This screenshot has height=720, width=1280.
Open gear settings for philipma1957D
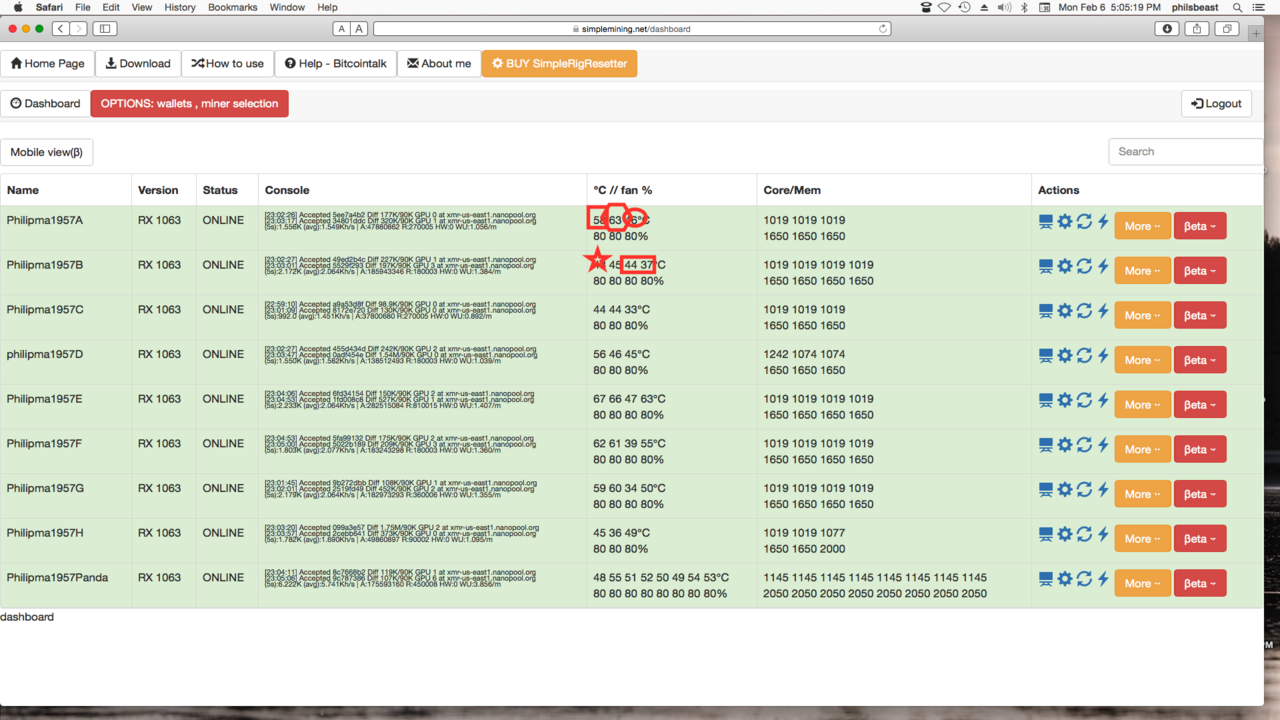point(1065,355)
